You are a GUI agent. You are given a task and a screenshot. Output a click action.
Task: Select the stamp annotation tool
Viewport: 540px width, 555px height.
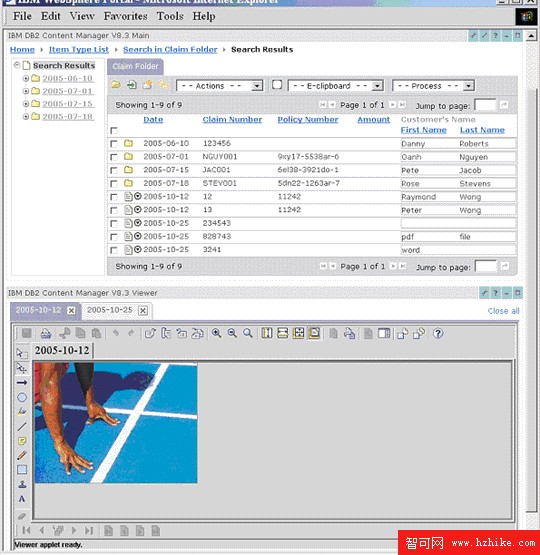[22, 484]
